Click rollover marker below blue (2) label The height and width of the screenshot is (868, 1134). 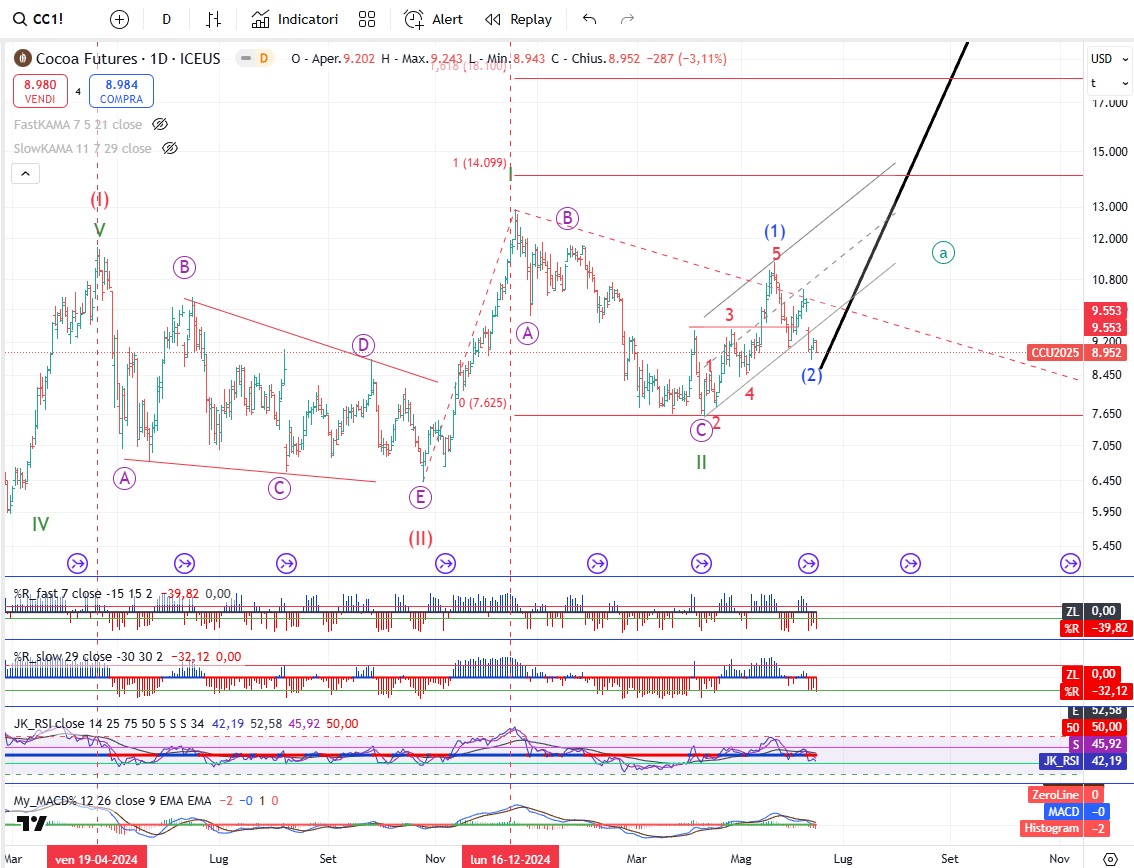pos(809,563)
